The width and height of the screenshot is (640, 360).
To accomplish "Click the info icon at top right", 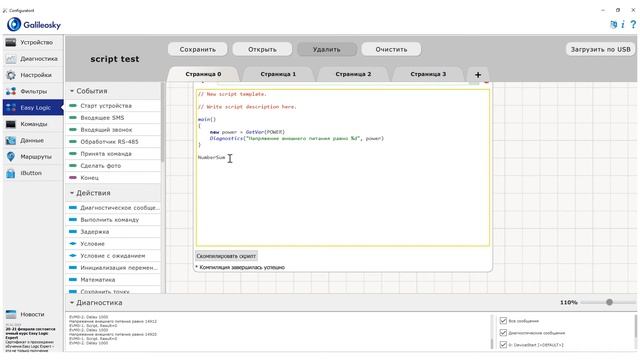I will click(623, 24).
